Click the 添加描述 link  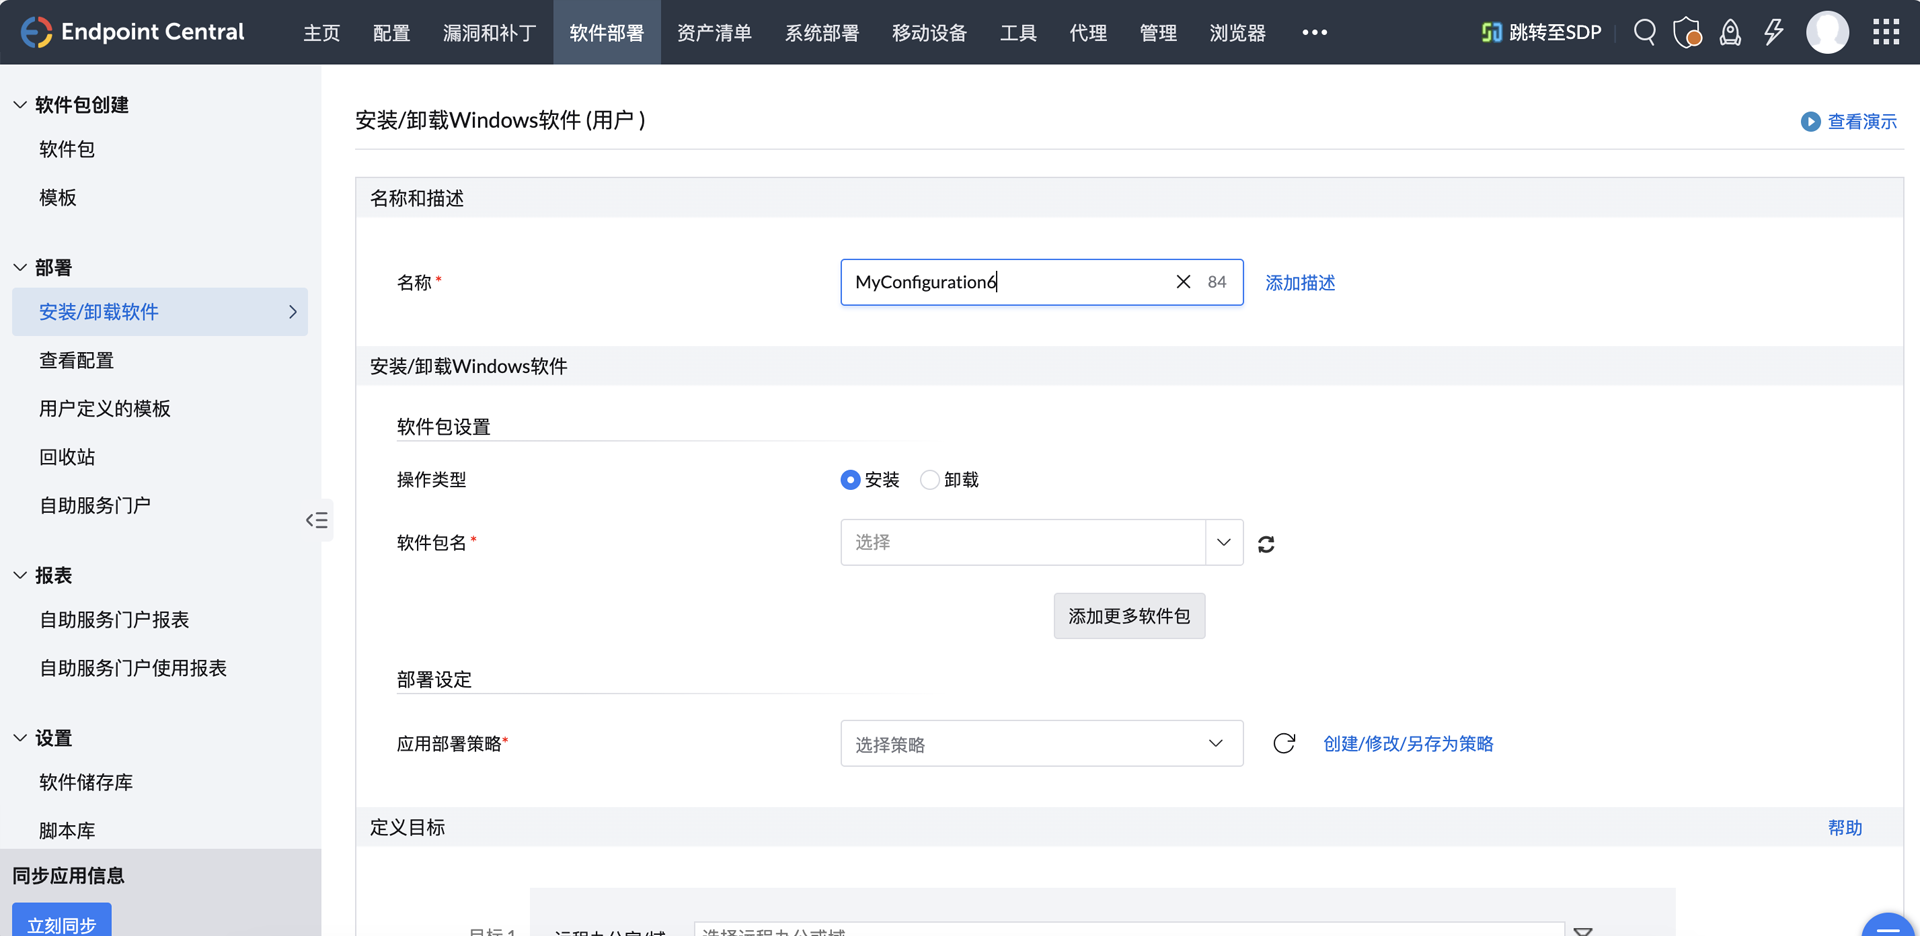pyautogui.click(x=1300, y=283)
